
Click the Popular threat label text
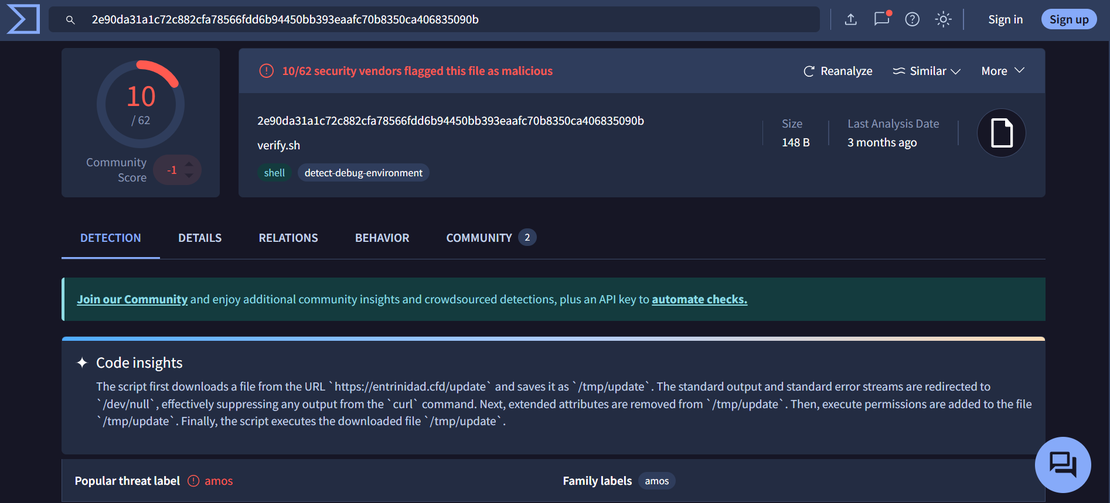tap(127, 481)
